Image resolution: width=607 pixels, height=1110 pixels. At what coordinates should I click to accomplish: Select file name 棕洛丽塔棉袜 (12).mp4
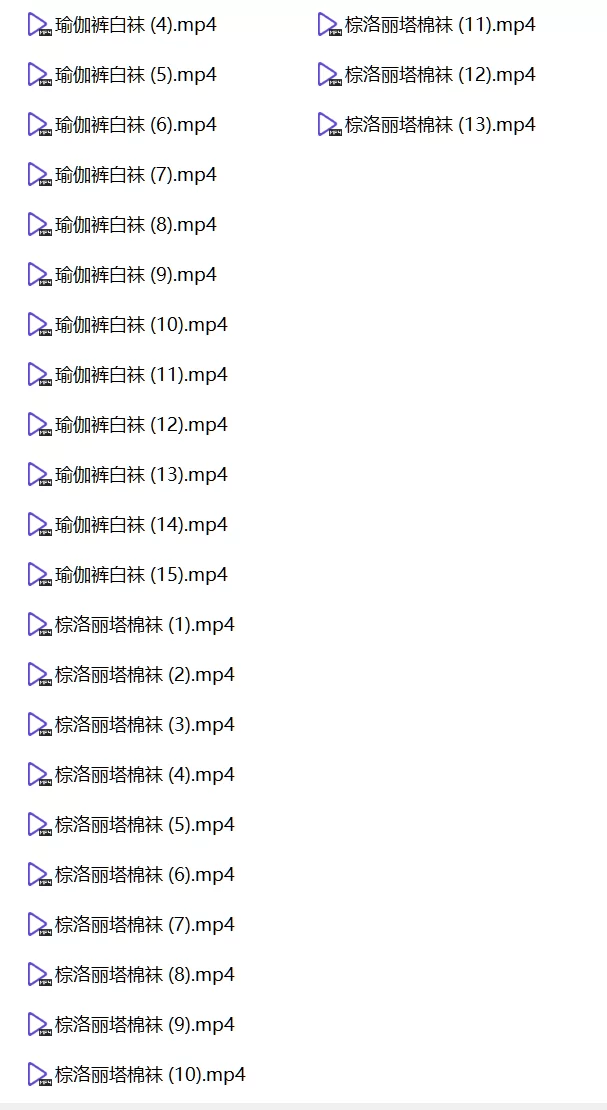point(441,75)
